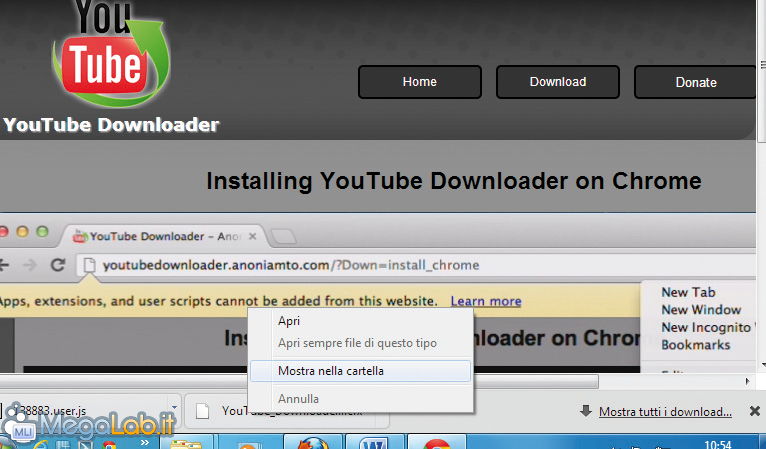766x449 pixels.
Task: Open the folder explorer taskbar icon
Action: tap(186, 441)
